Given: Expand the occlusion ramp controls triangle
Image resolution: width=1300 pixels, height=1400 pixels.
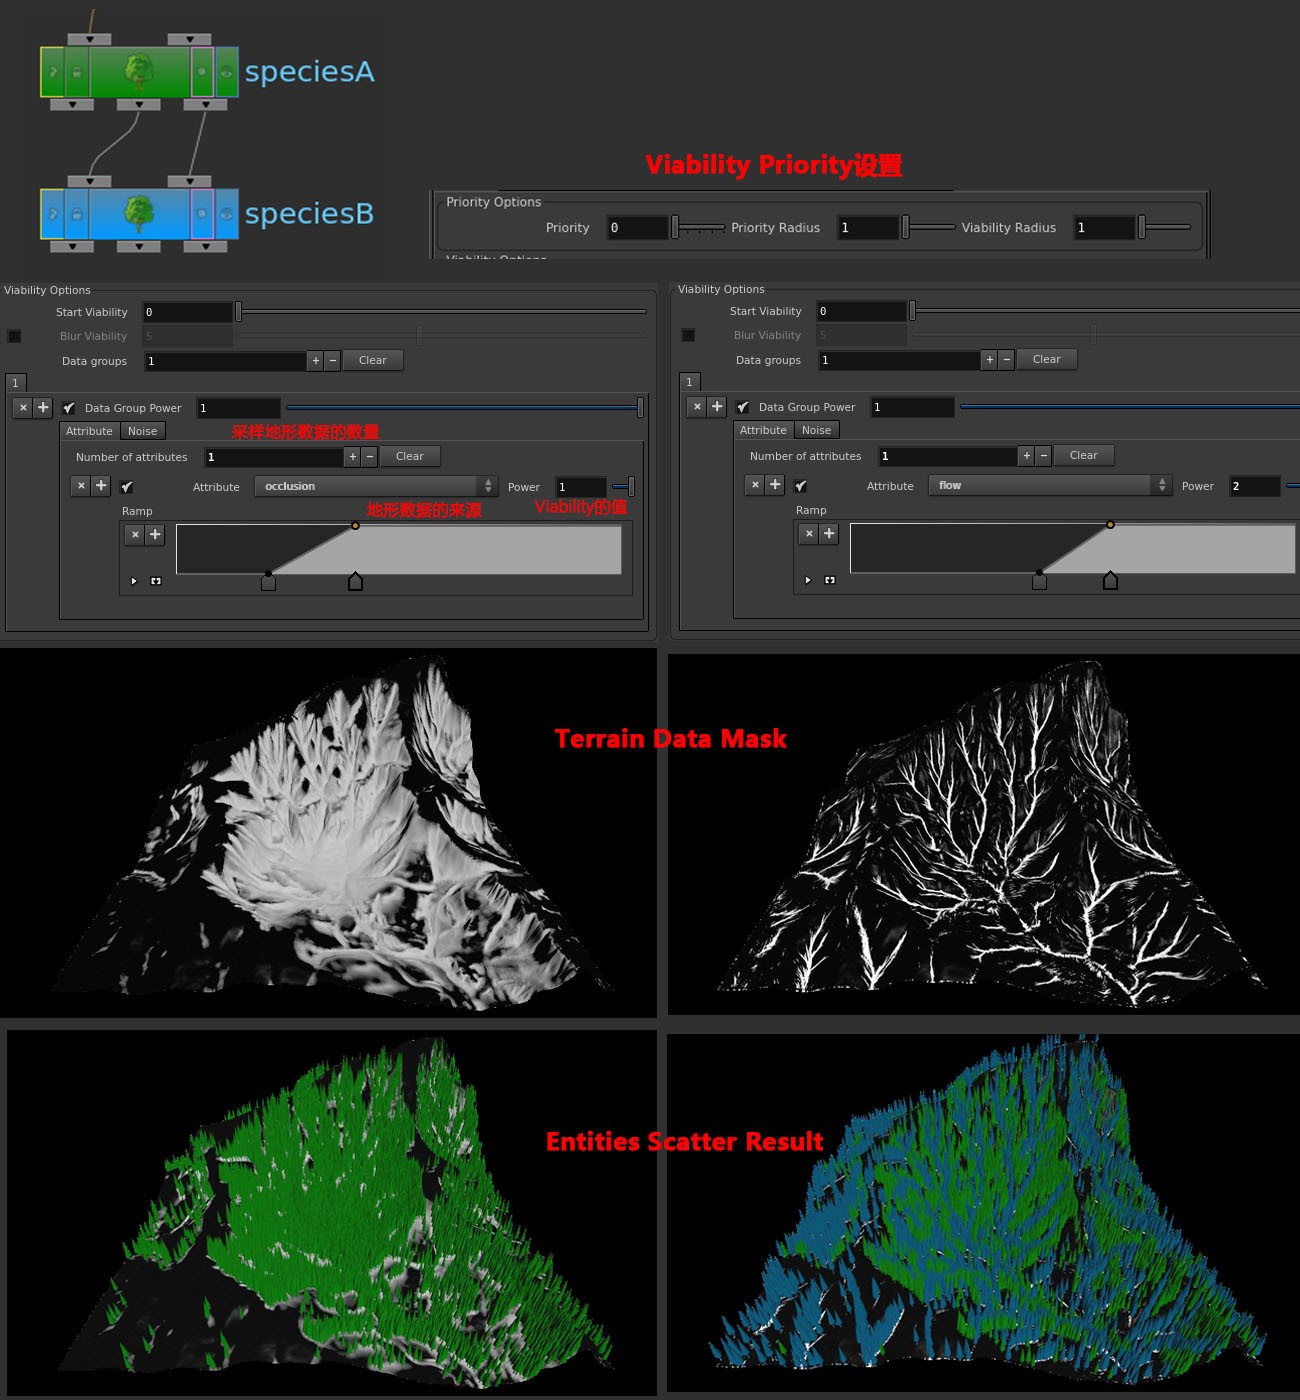Looking at the screenshot, I should point(134,581).
